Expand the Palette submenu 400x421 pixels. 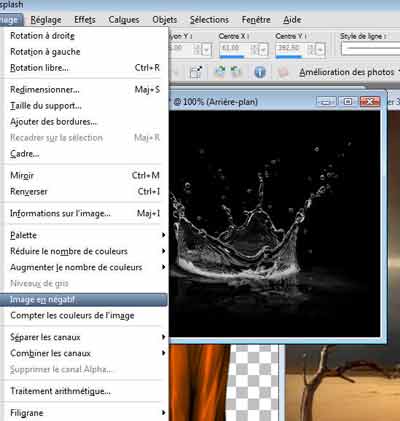pyautogui.click(x=84, y=235)
